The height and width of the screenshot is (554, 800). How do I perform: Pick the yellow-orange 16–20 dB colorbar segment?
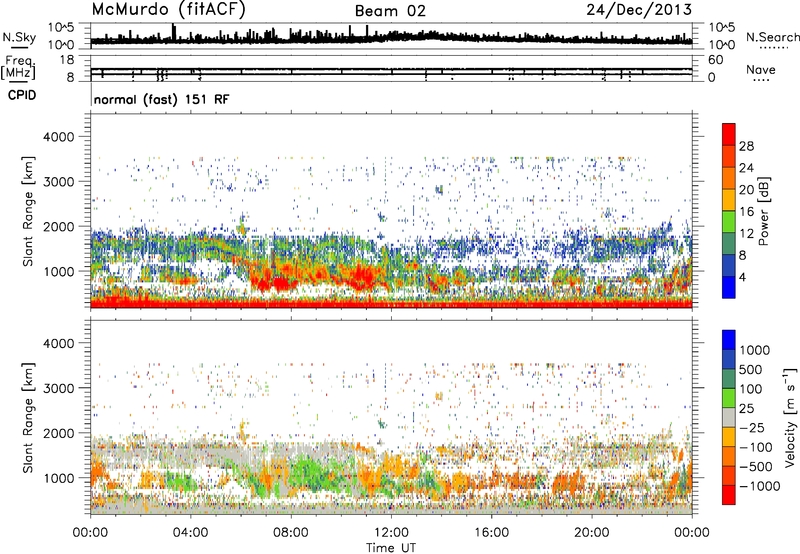pos(729,200)
